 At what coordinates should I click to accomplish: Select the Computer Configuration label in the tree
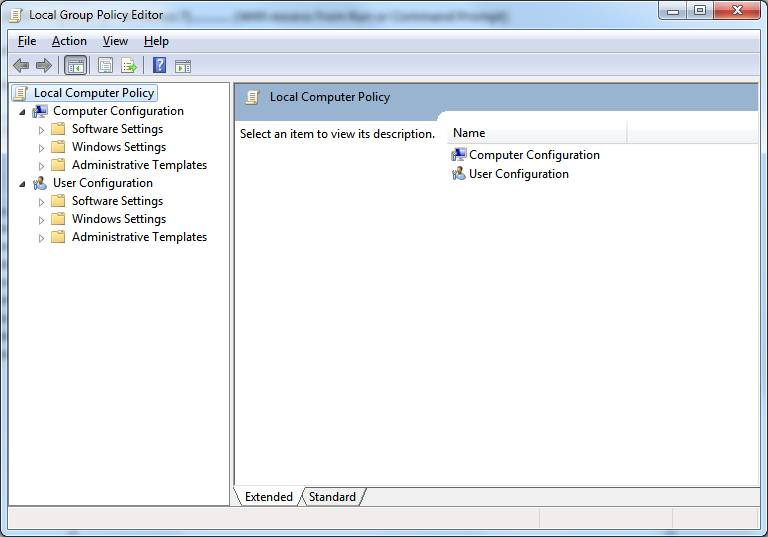pyautogui.click(x=118, y=111)
